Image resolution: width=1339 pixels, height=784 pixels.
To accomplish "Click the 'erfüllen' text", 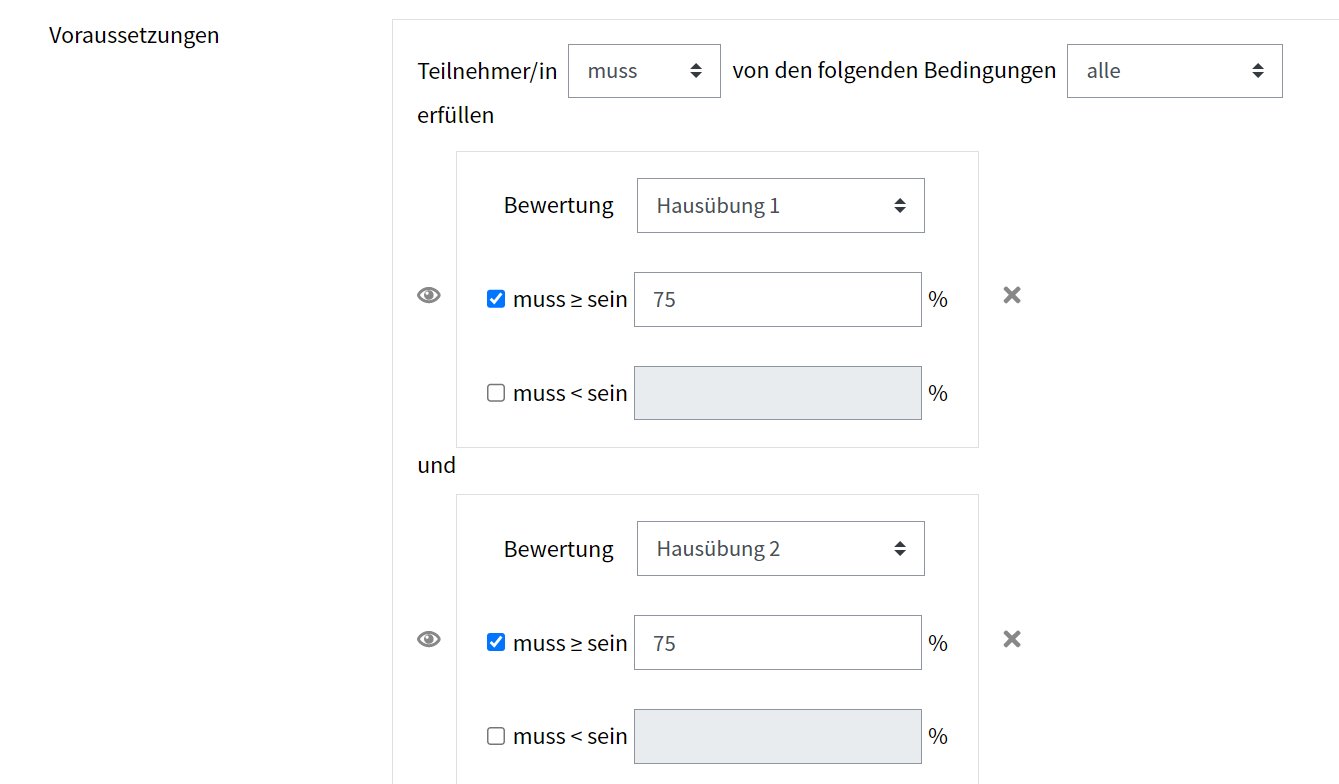I will point(456,115).
